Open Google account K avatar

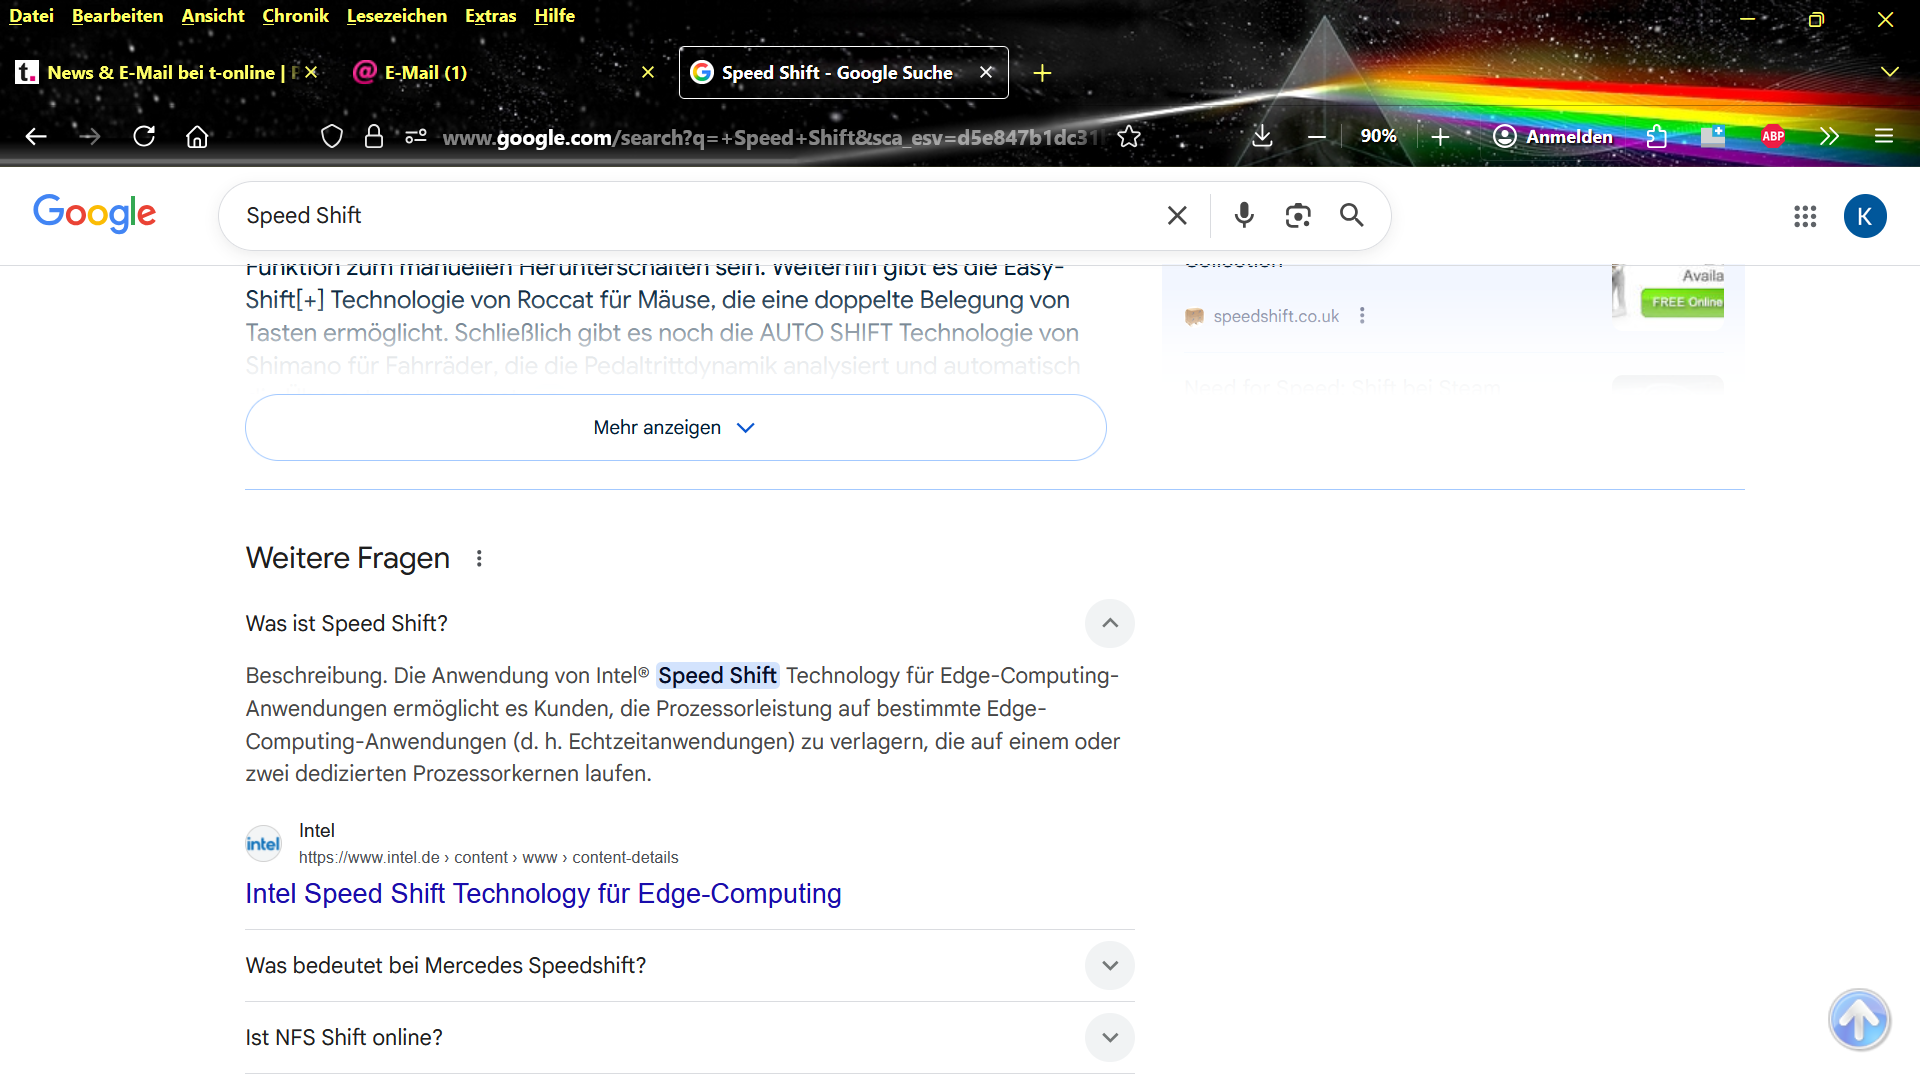[1865, 216]
